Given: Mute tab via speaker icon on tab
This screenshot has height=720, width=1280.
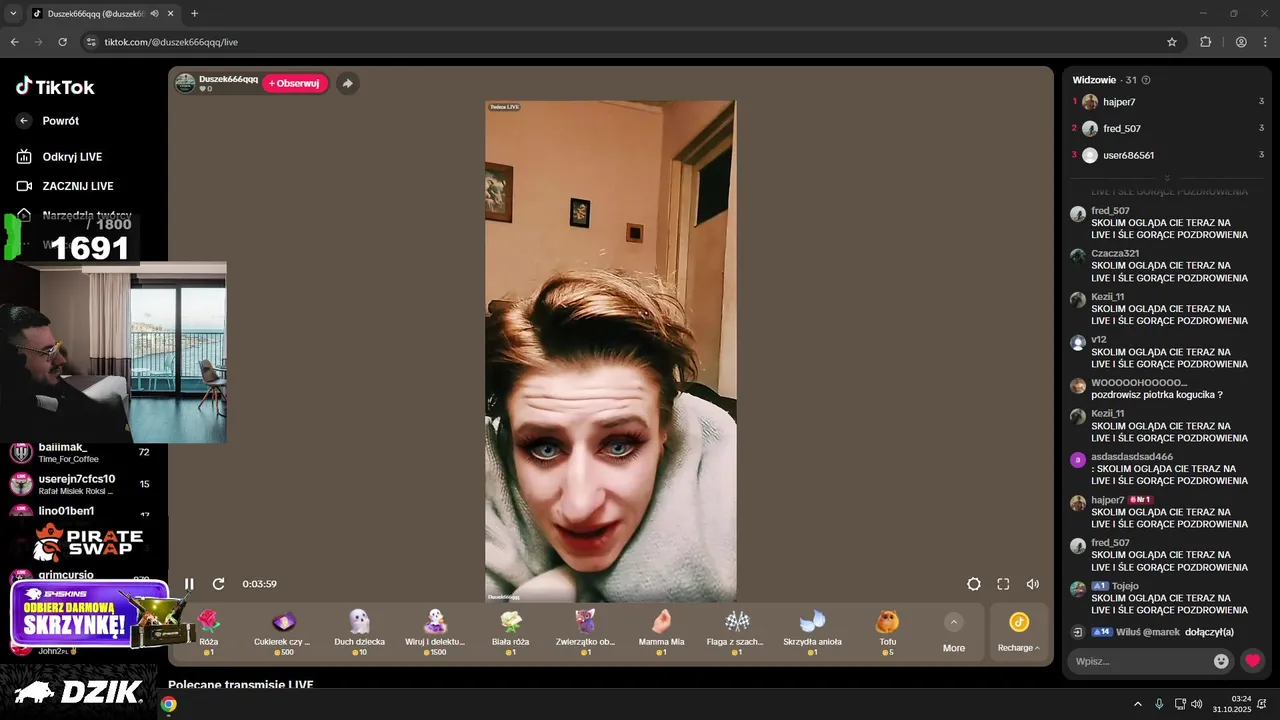Looking at the screenshot, I should (154, 14).
